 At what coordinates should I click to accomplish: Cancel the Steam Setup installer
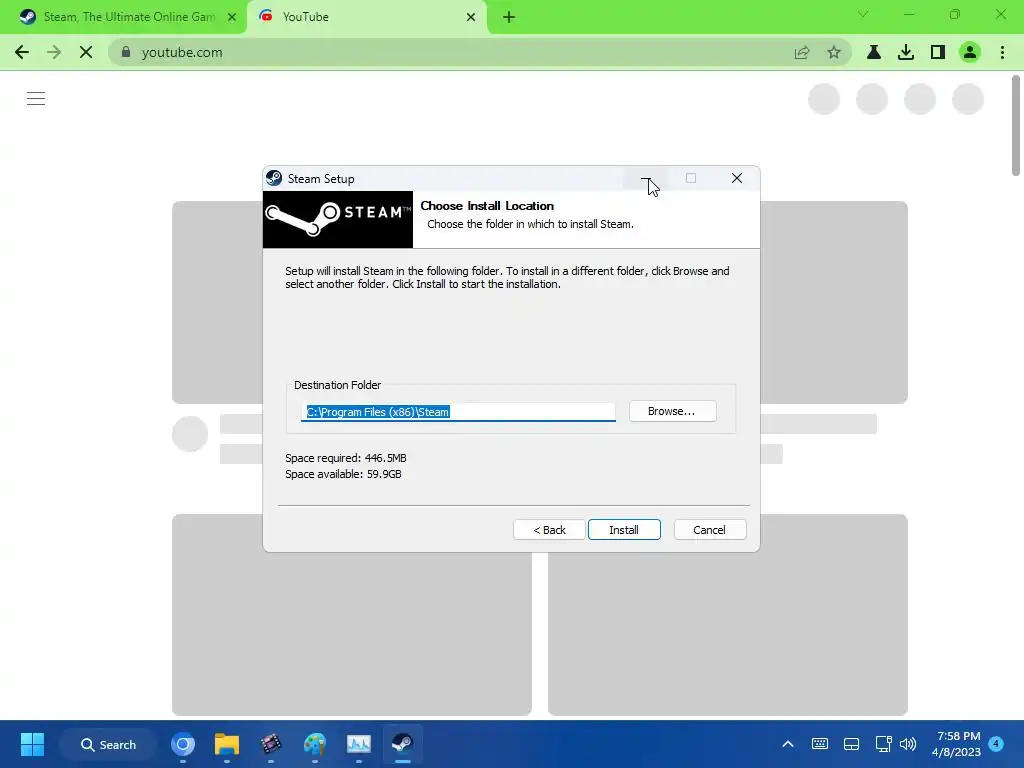(709, 530)
